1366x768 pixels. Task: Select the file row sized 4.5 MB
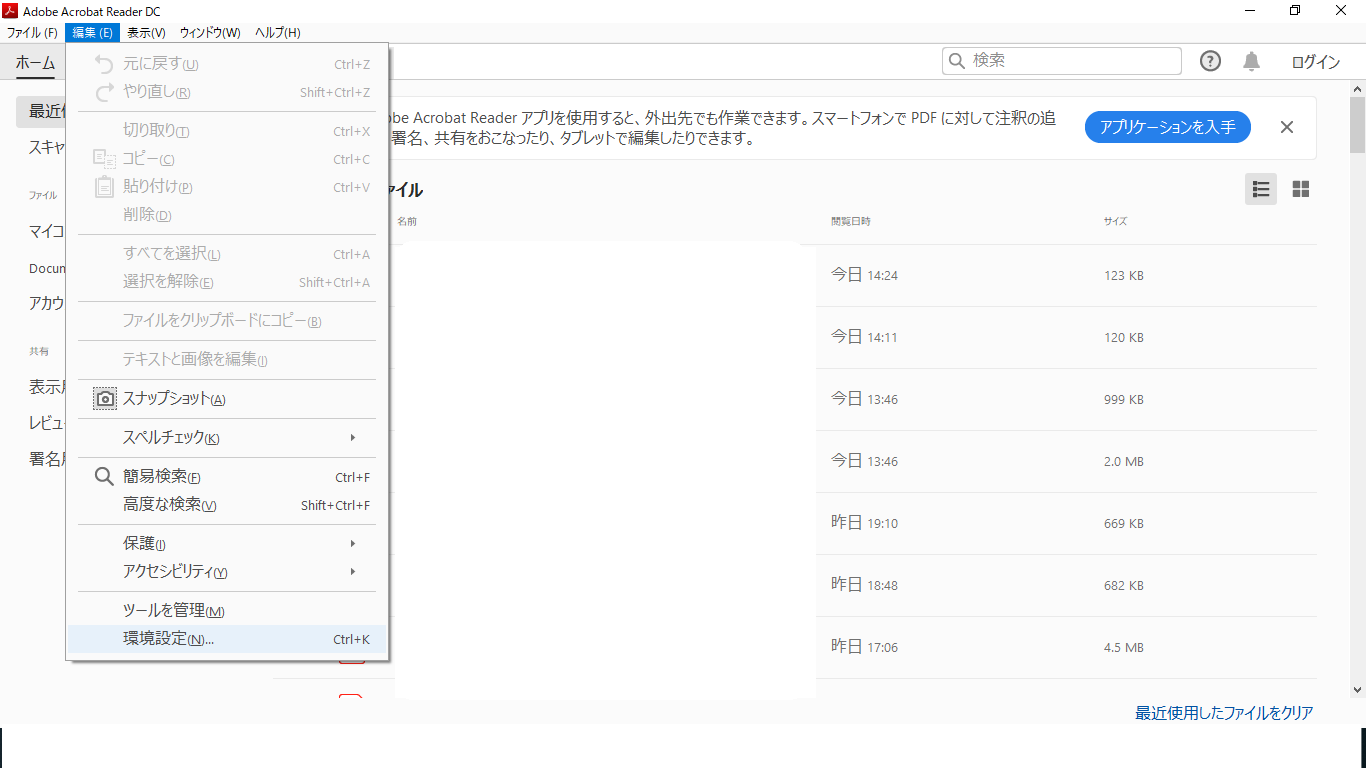[x=795, y=647]
